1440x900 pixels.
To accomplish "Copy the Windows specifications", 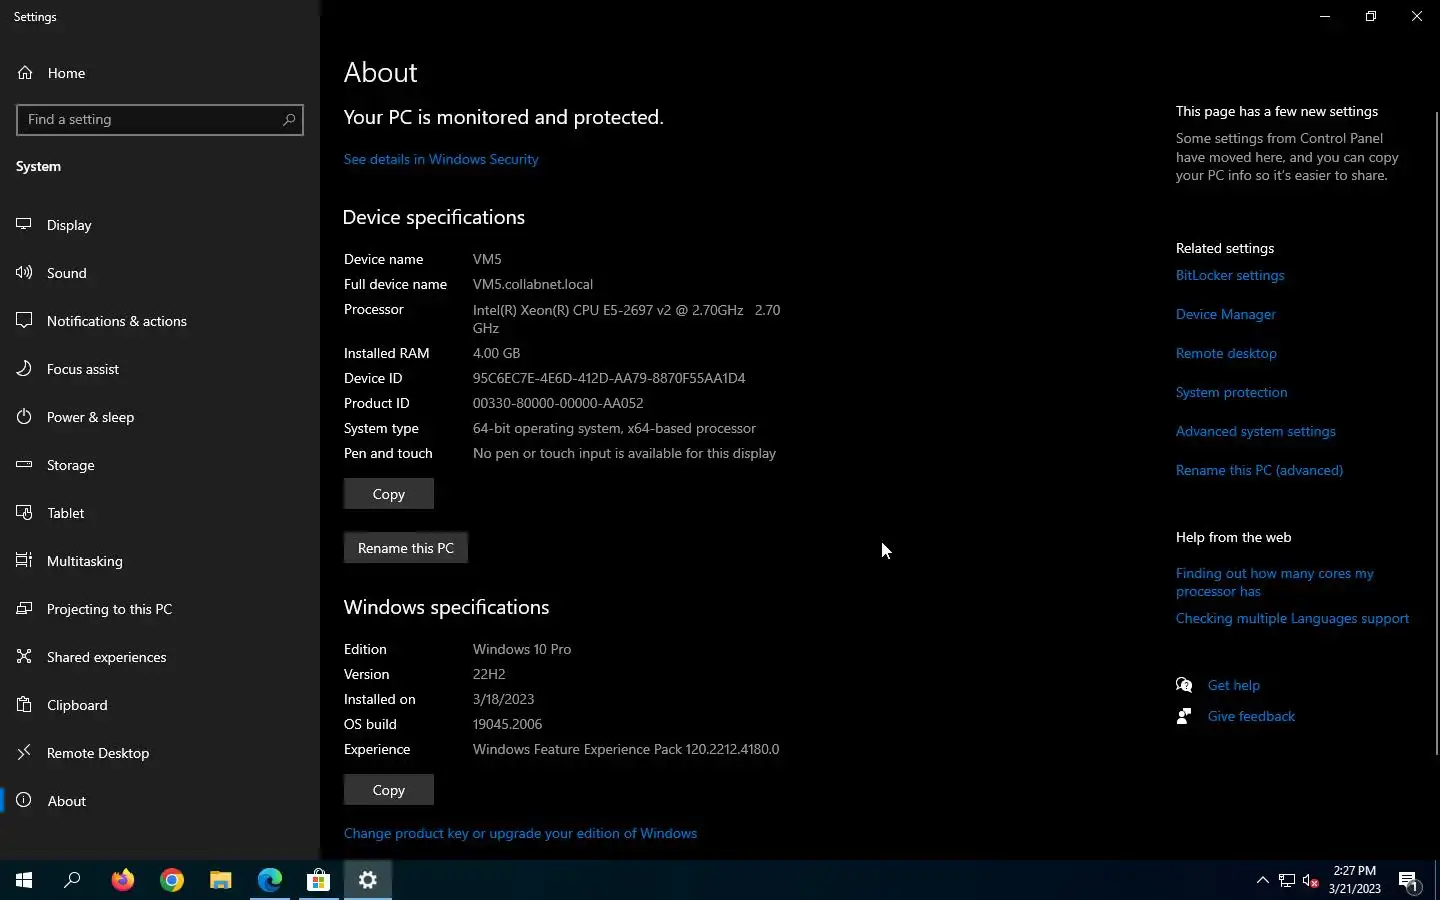I will click(x=389, y=790).
